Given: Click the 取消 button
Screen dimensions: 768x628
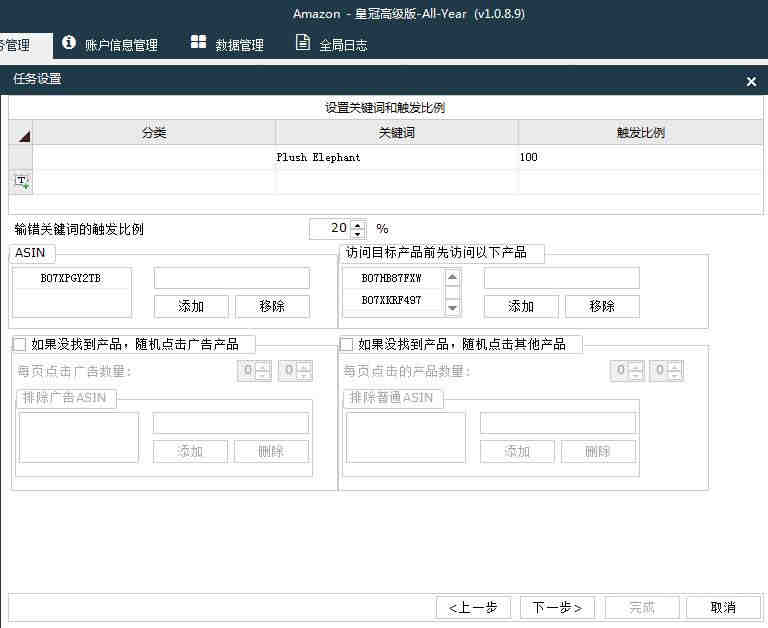Looking at the screenshot, I should (723, 608).
